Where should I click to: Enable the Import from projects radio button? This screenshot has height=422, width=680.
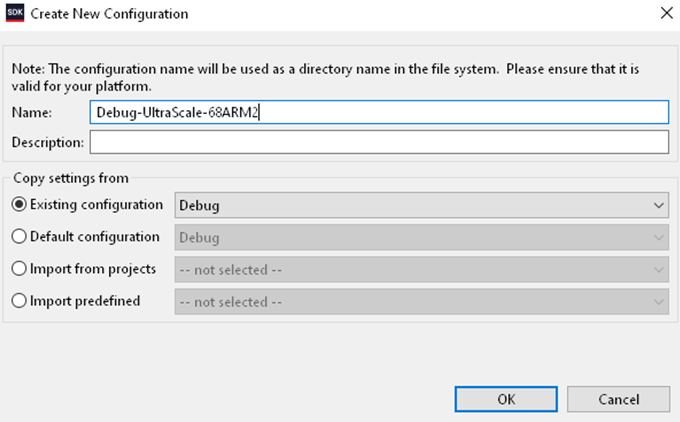point(18,269)
